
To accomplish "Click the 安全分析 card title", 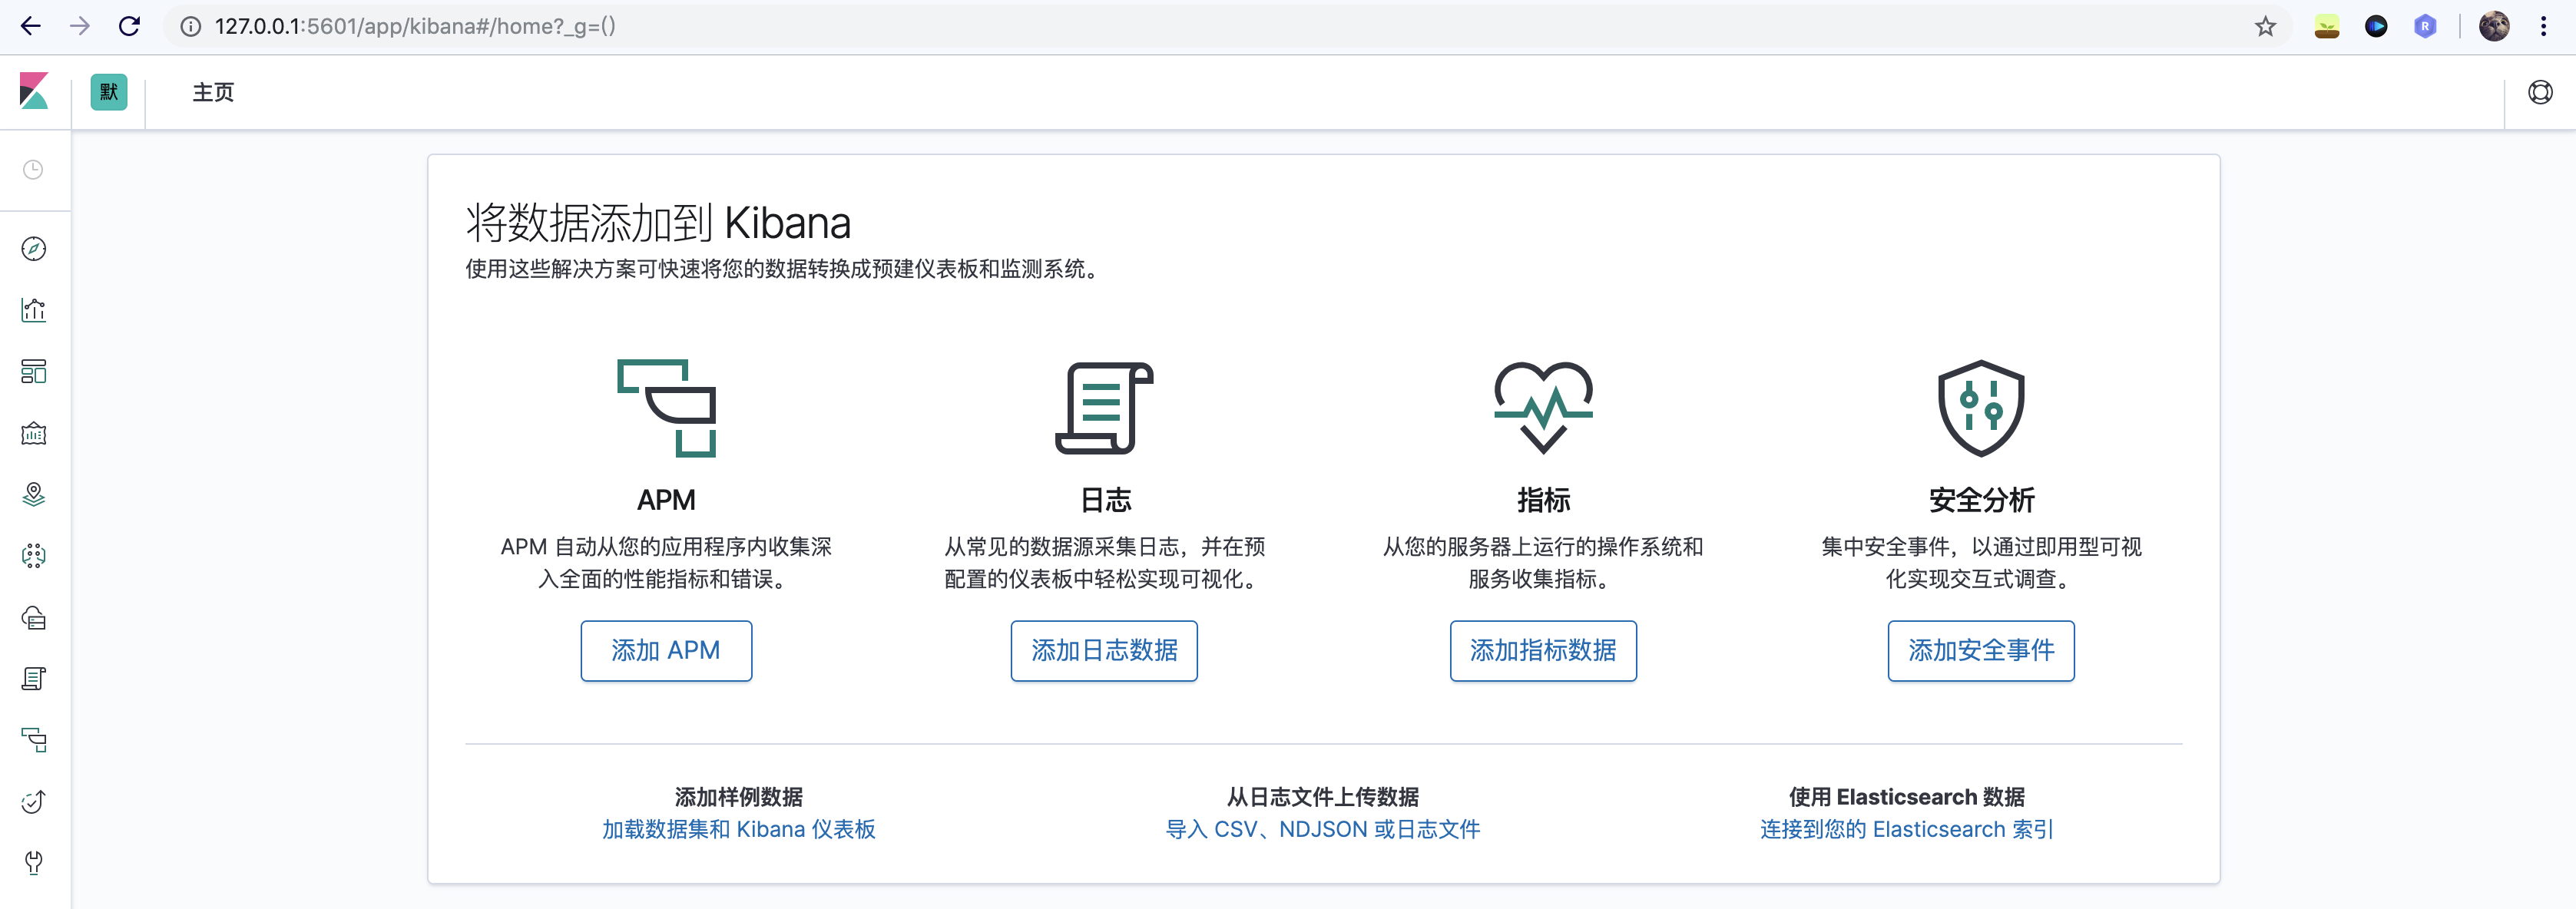I will tap(1981, 500).
